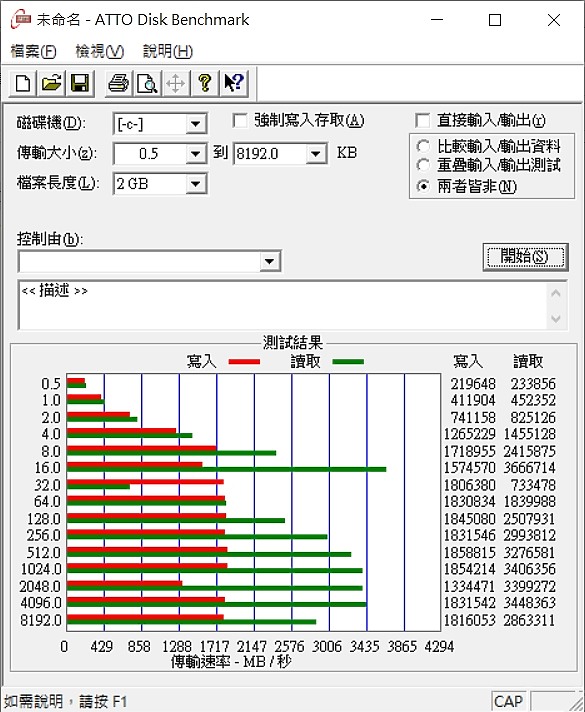Click the red write bar for 2048.0 row
585x712 pixels.
124,583
